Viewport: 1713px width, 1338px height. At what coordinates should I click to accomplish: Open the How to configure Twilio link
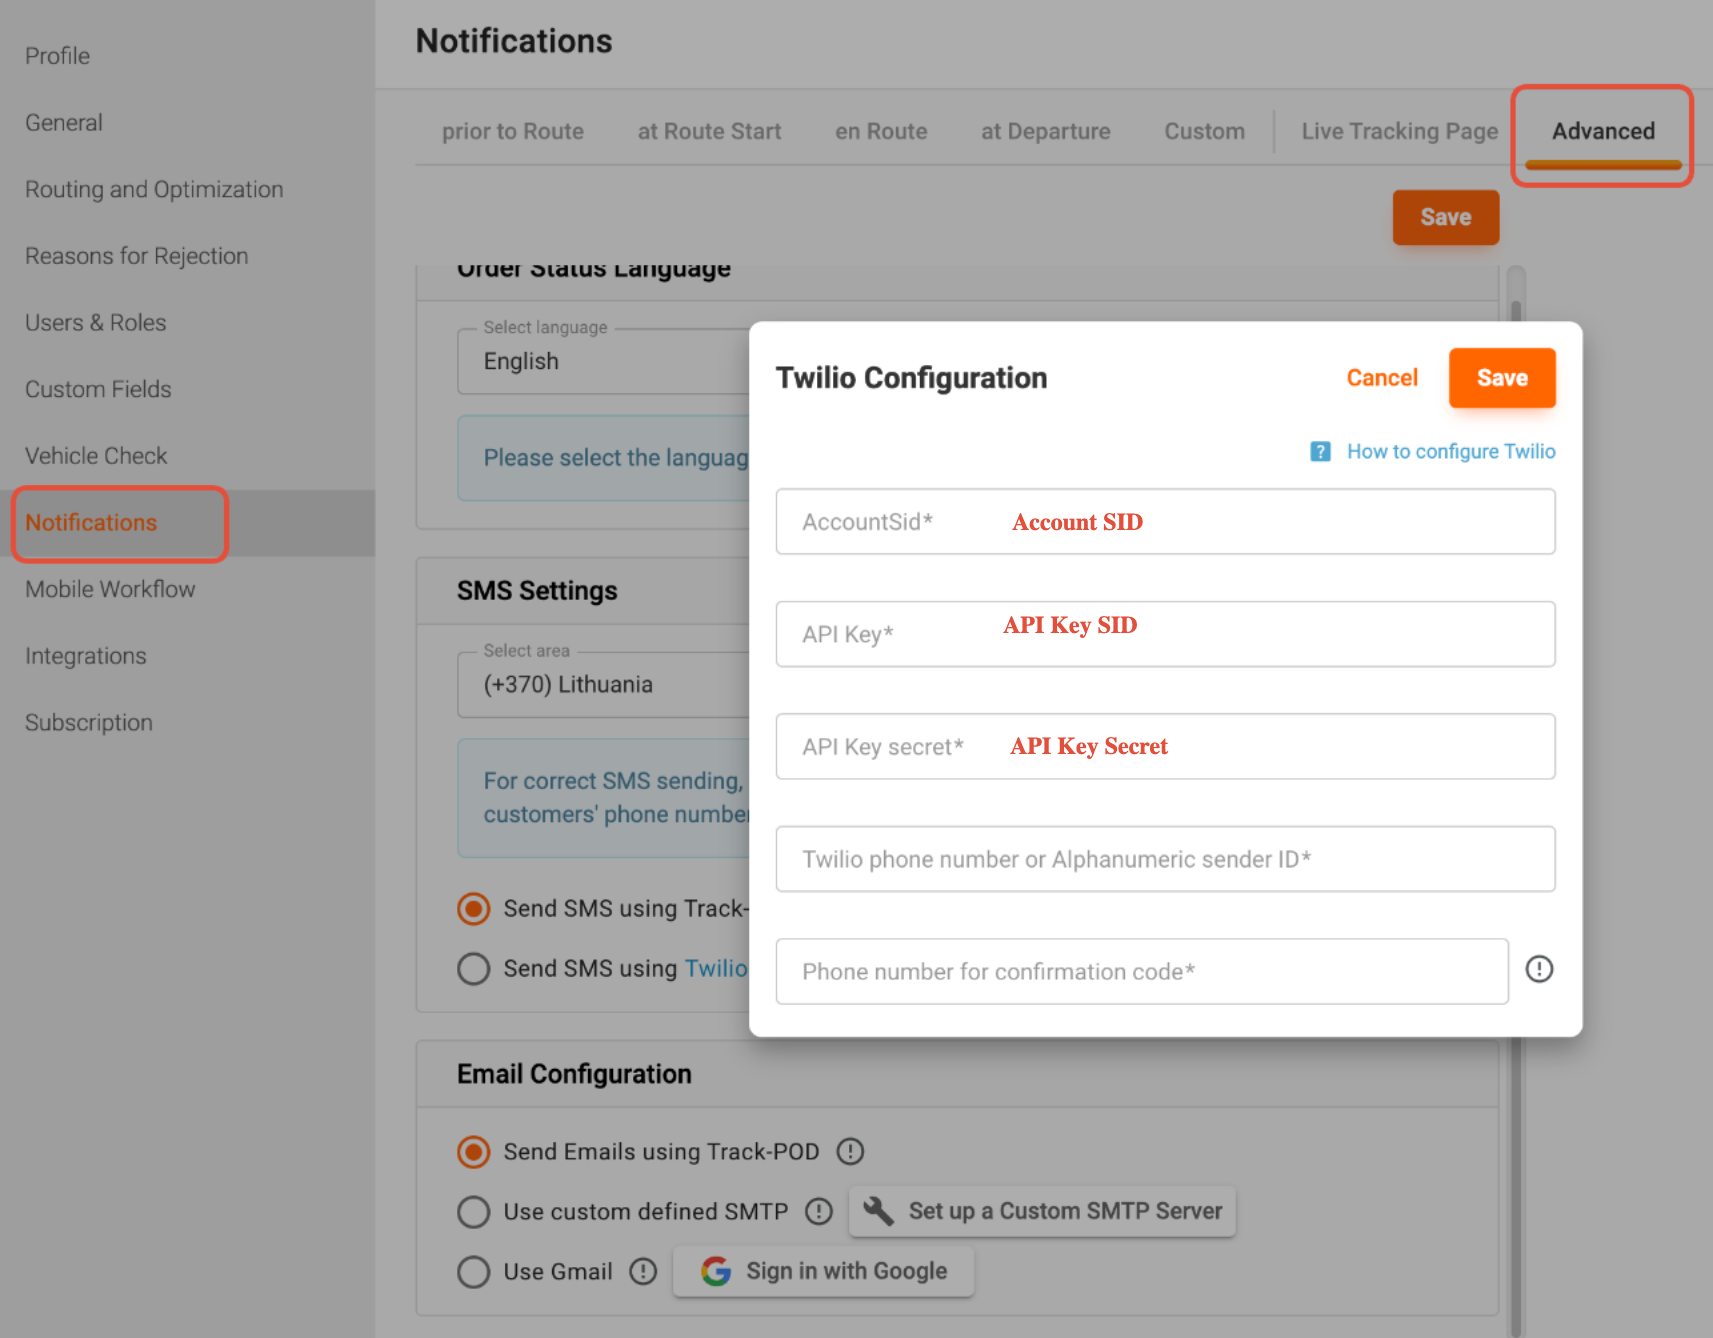[1451, 452]
